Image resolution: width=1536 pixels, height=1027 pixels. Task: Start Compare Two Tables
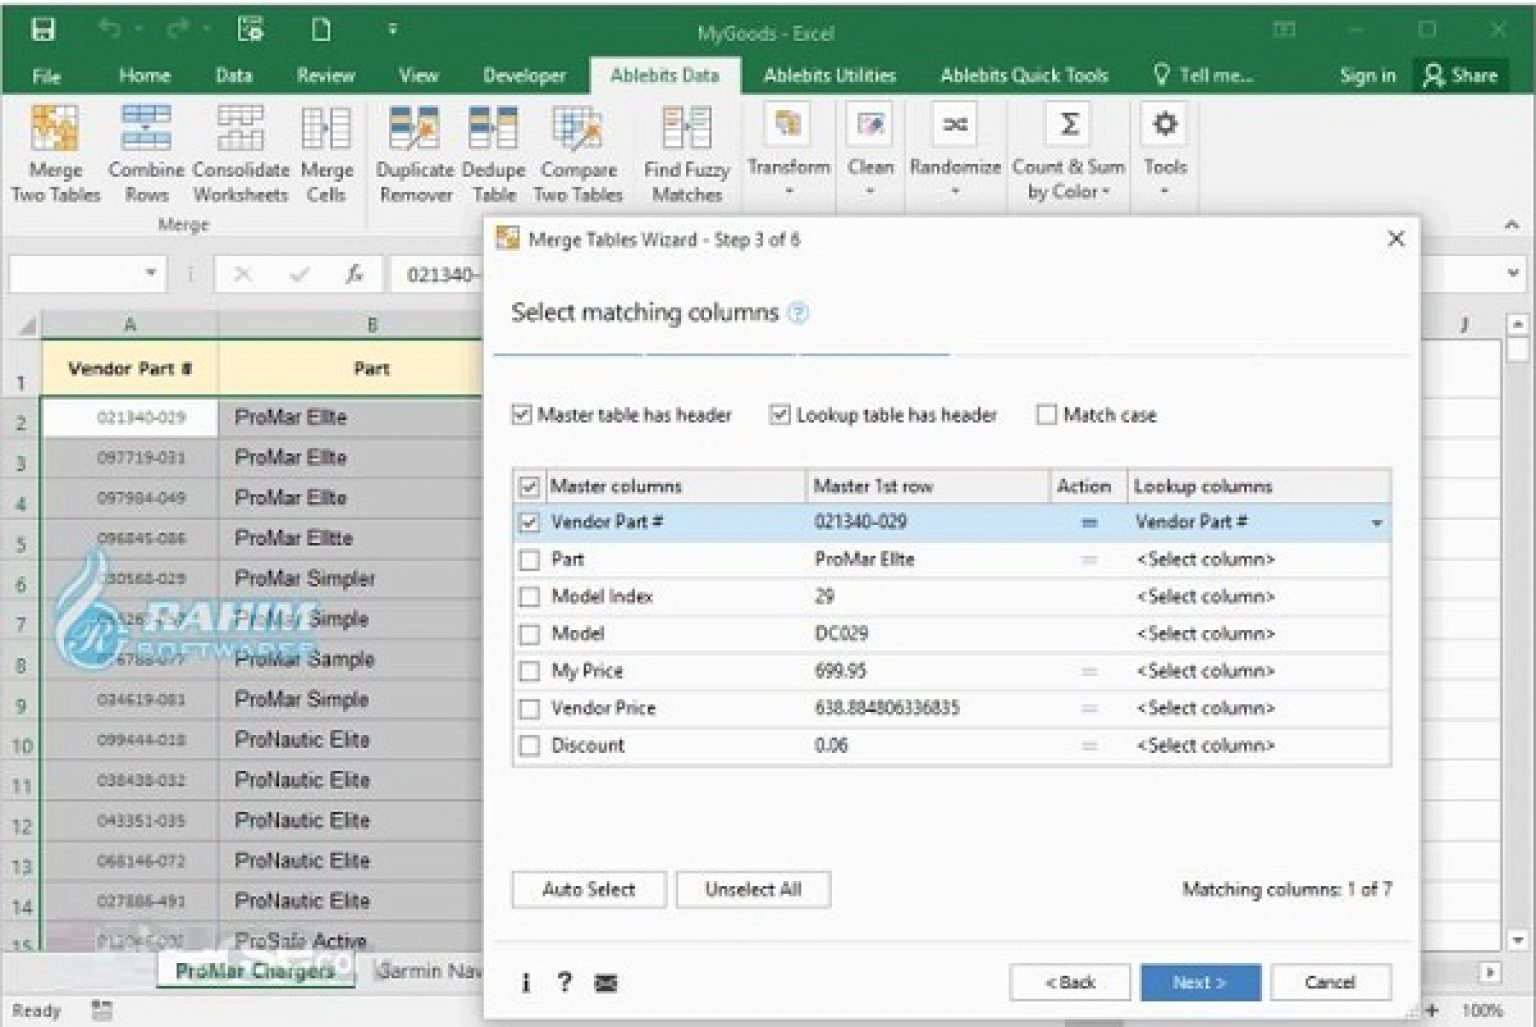pos(578,150)
